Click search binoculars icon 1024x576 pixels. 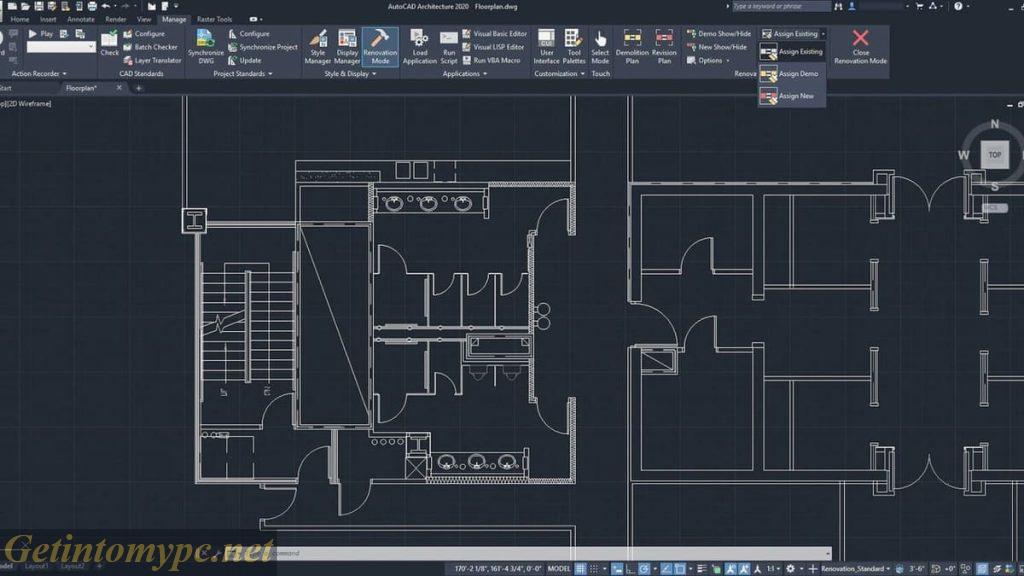(839, 6)
